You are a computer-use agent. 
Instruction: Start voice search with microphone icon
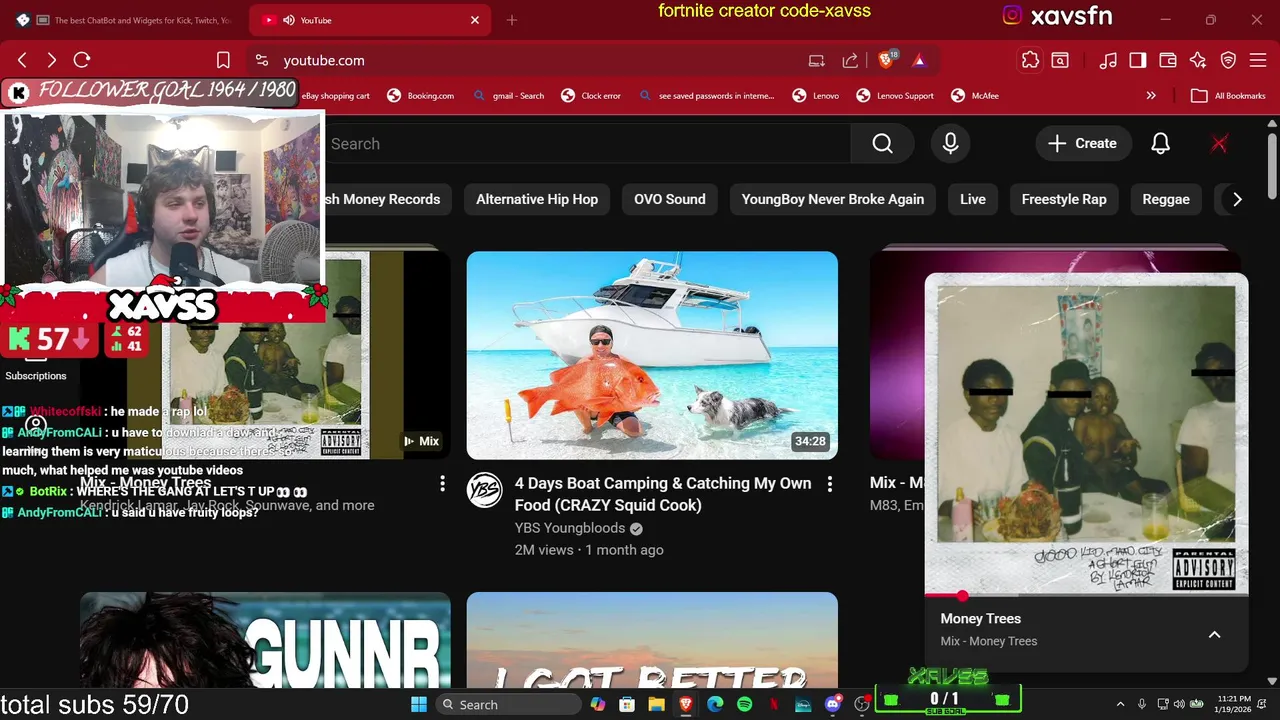point(950,144)
